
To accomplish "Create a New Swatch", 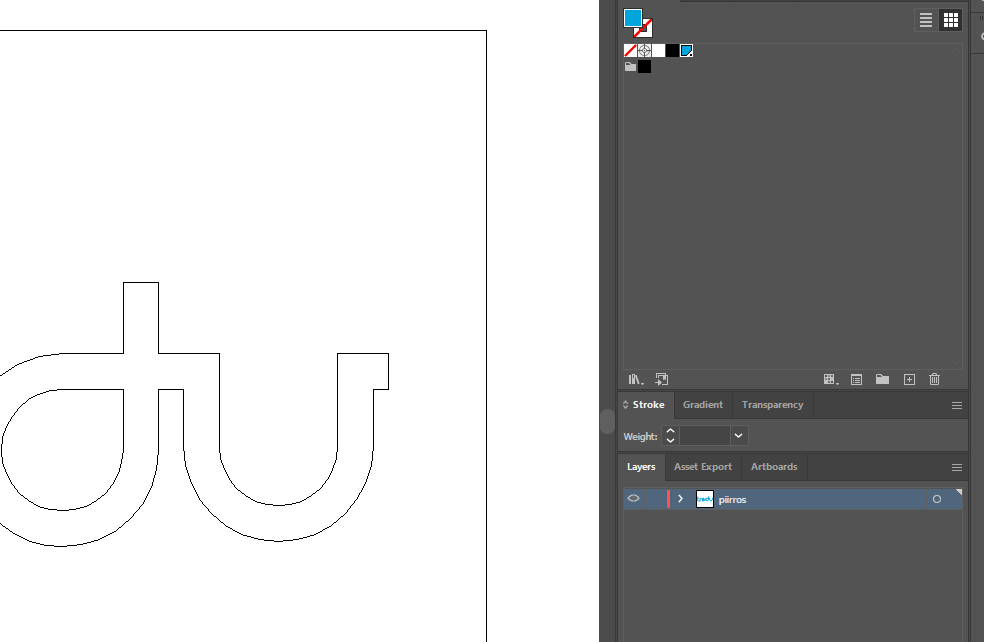I will pos(909,379).
